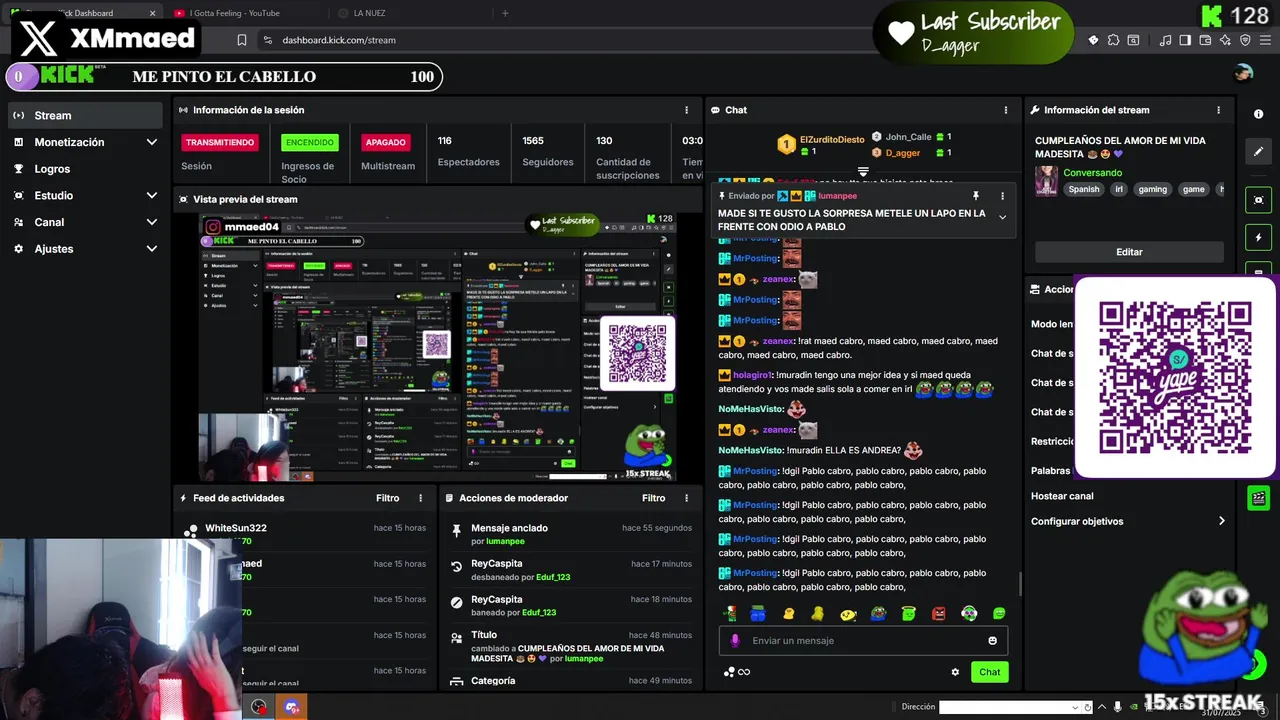Open Acciones de moderador options menu

(x=686, y=498)
